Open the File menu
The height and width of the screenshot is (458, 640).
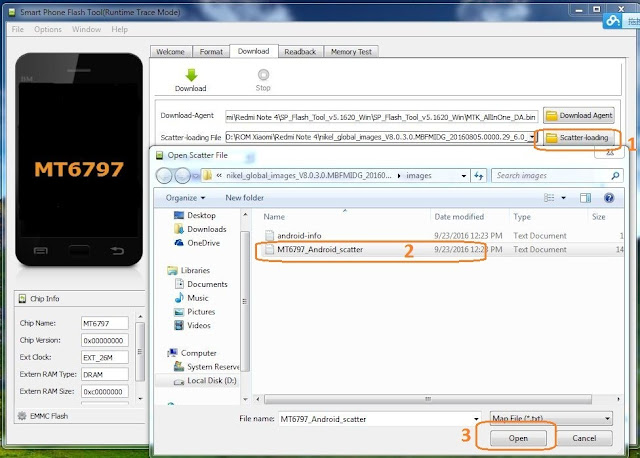coord(18,29)
